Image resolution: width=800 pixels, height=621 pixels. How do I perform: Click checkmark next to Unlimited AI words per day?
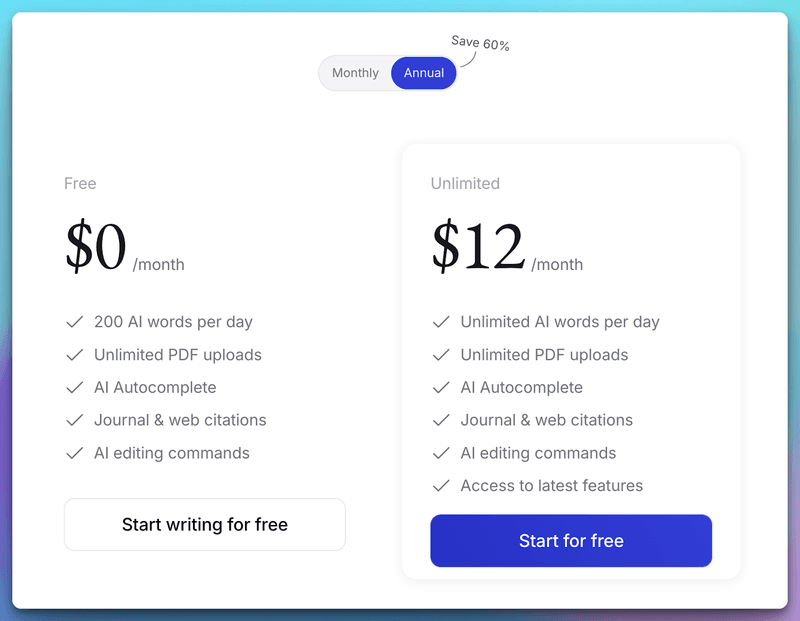point(441,322)
